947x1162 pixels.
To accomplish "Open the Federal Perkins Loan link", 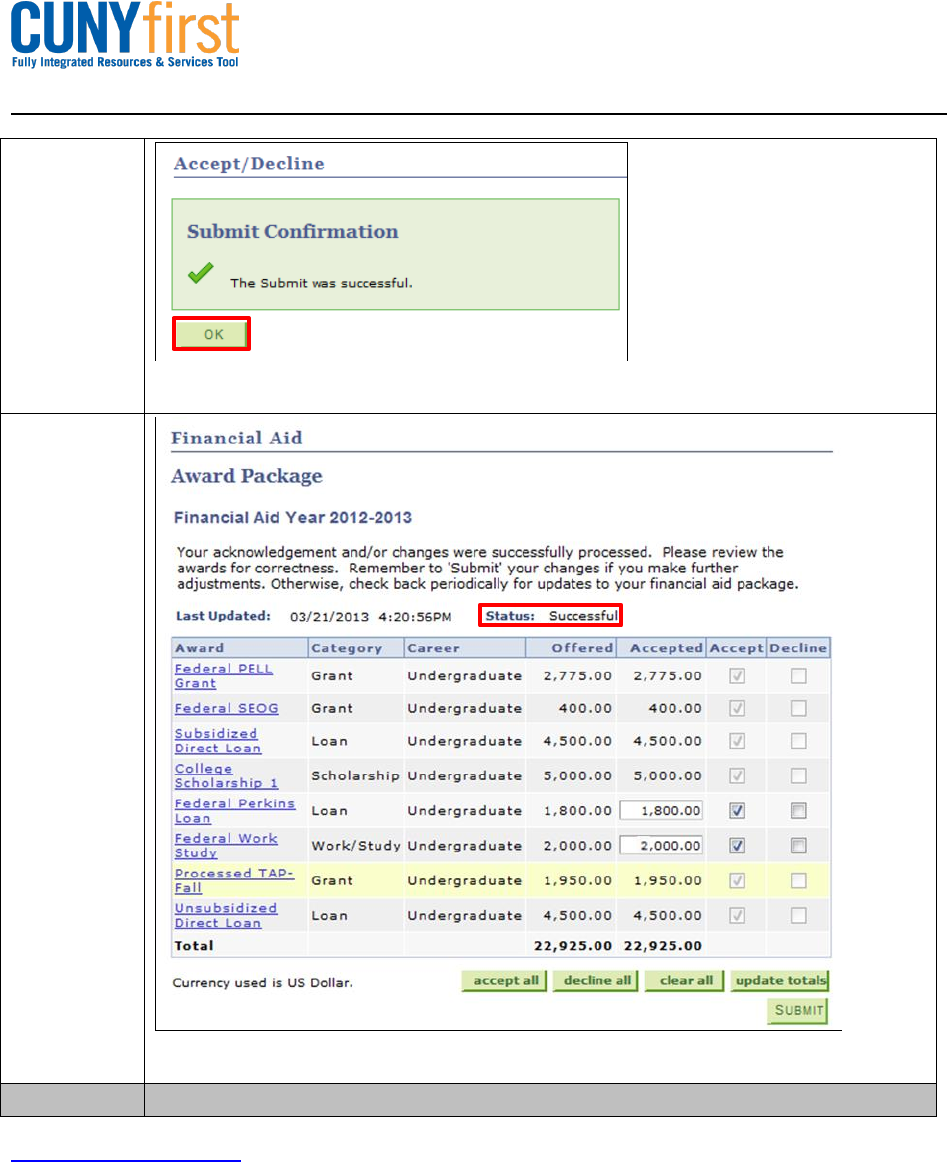I will point(234,811).
